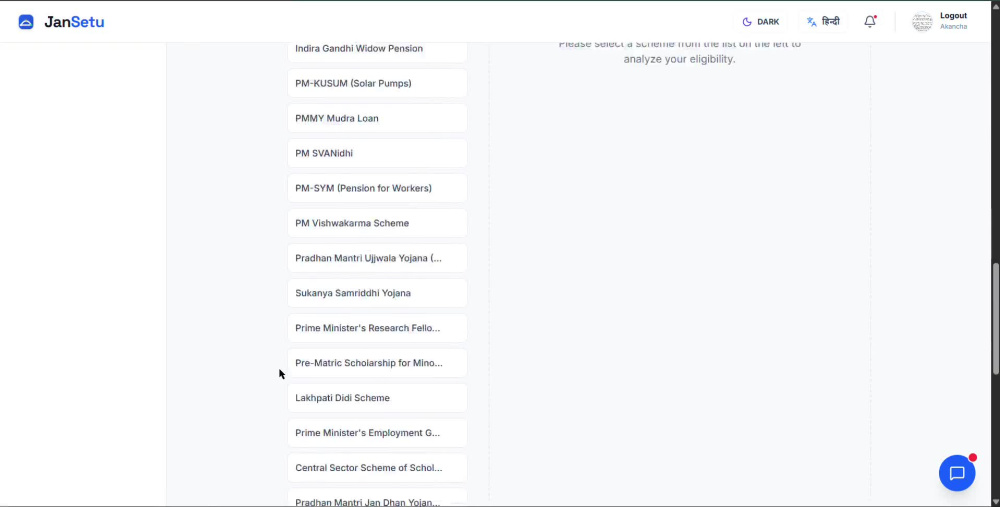Open PM Vishwakarma Scheme
The width and height of the screenshot is (1000, 507).
point(377,223)
